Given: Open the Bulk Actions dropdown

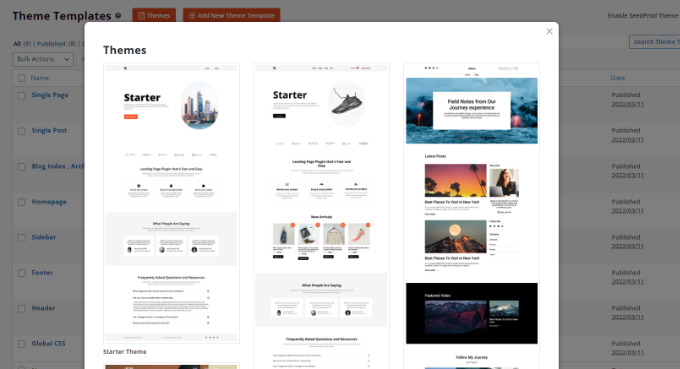Looking at the screenshot, I should 43,59.
